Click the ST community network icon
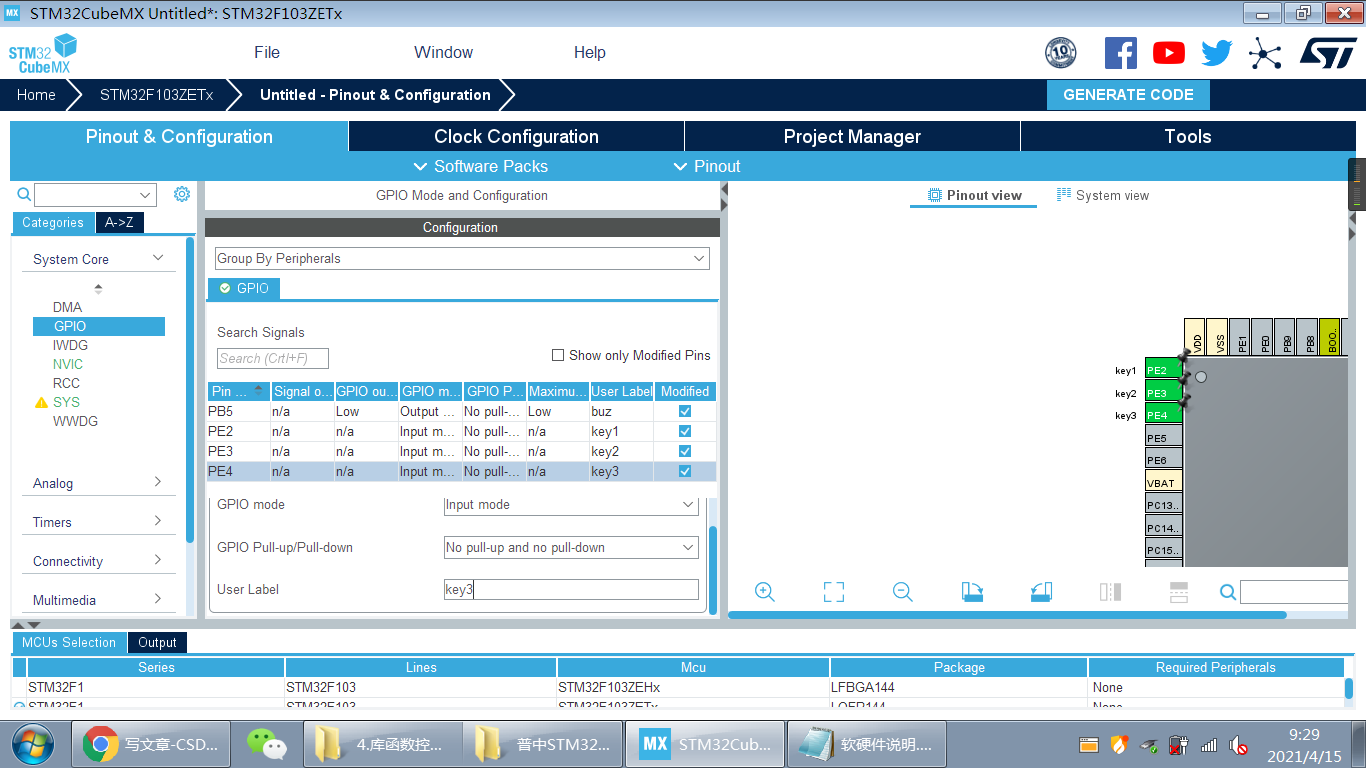This screenshot has height=768, width=1366. [x=1265, y=53]
